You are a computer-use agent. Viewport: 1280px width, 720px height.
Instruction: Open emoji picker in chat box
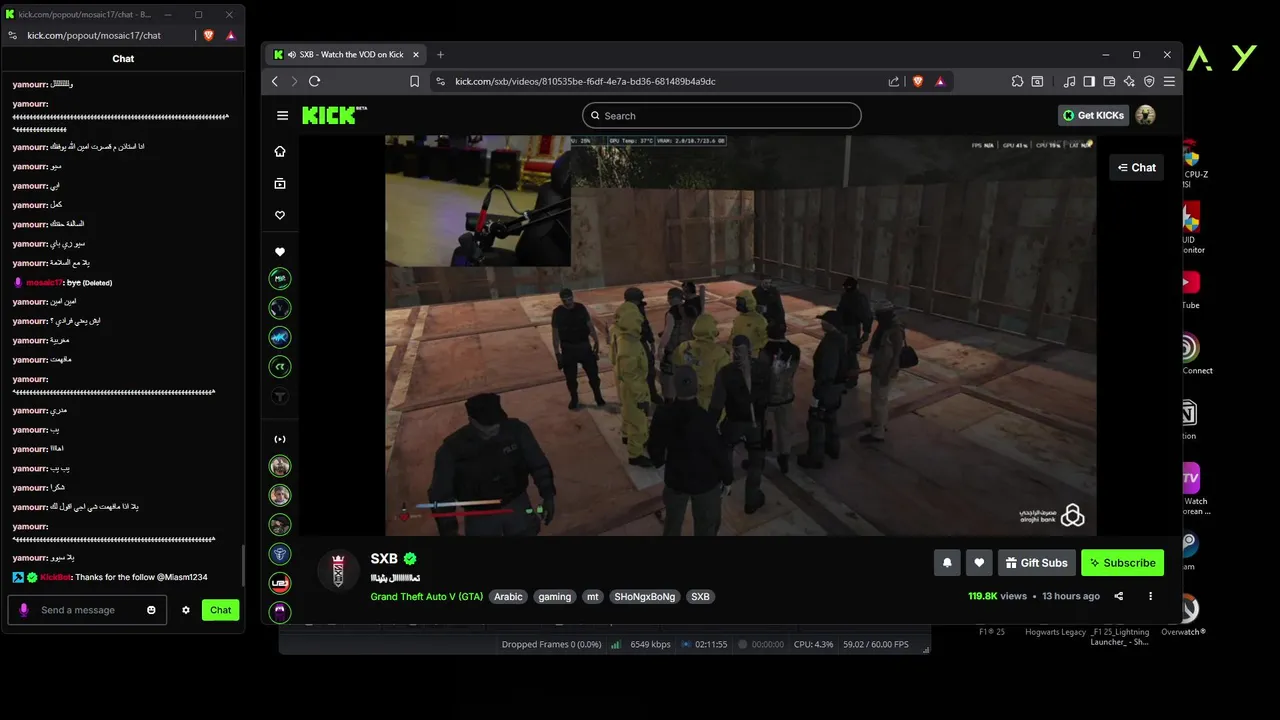[152, 610]
